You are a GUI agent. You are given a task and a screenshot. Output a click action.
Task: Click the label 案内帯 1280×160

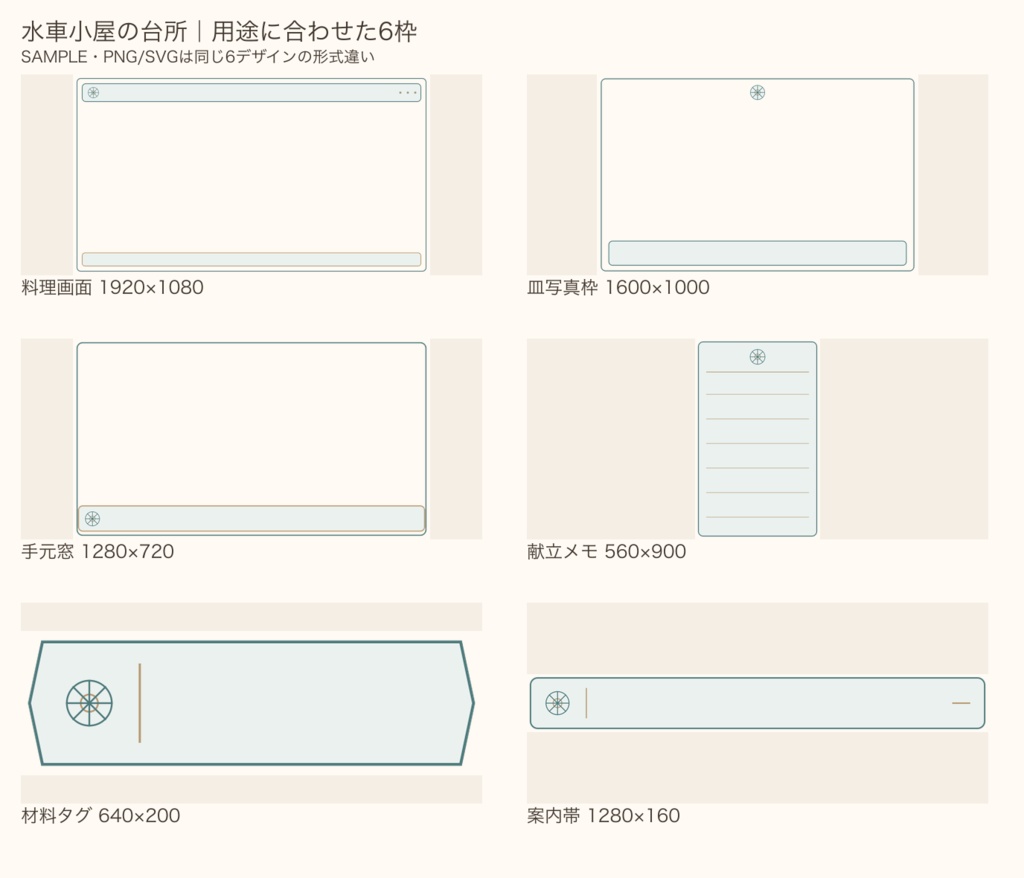tap(603, 815)
